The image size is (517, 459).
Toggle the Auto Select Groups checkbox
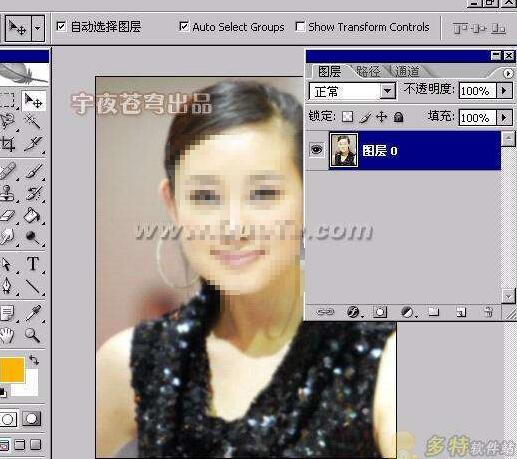point(184,26)
